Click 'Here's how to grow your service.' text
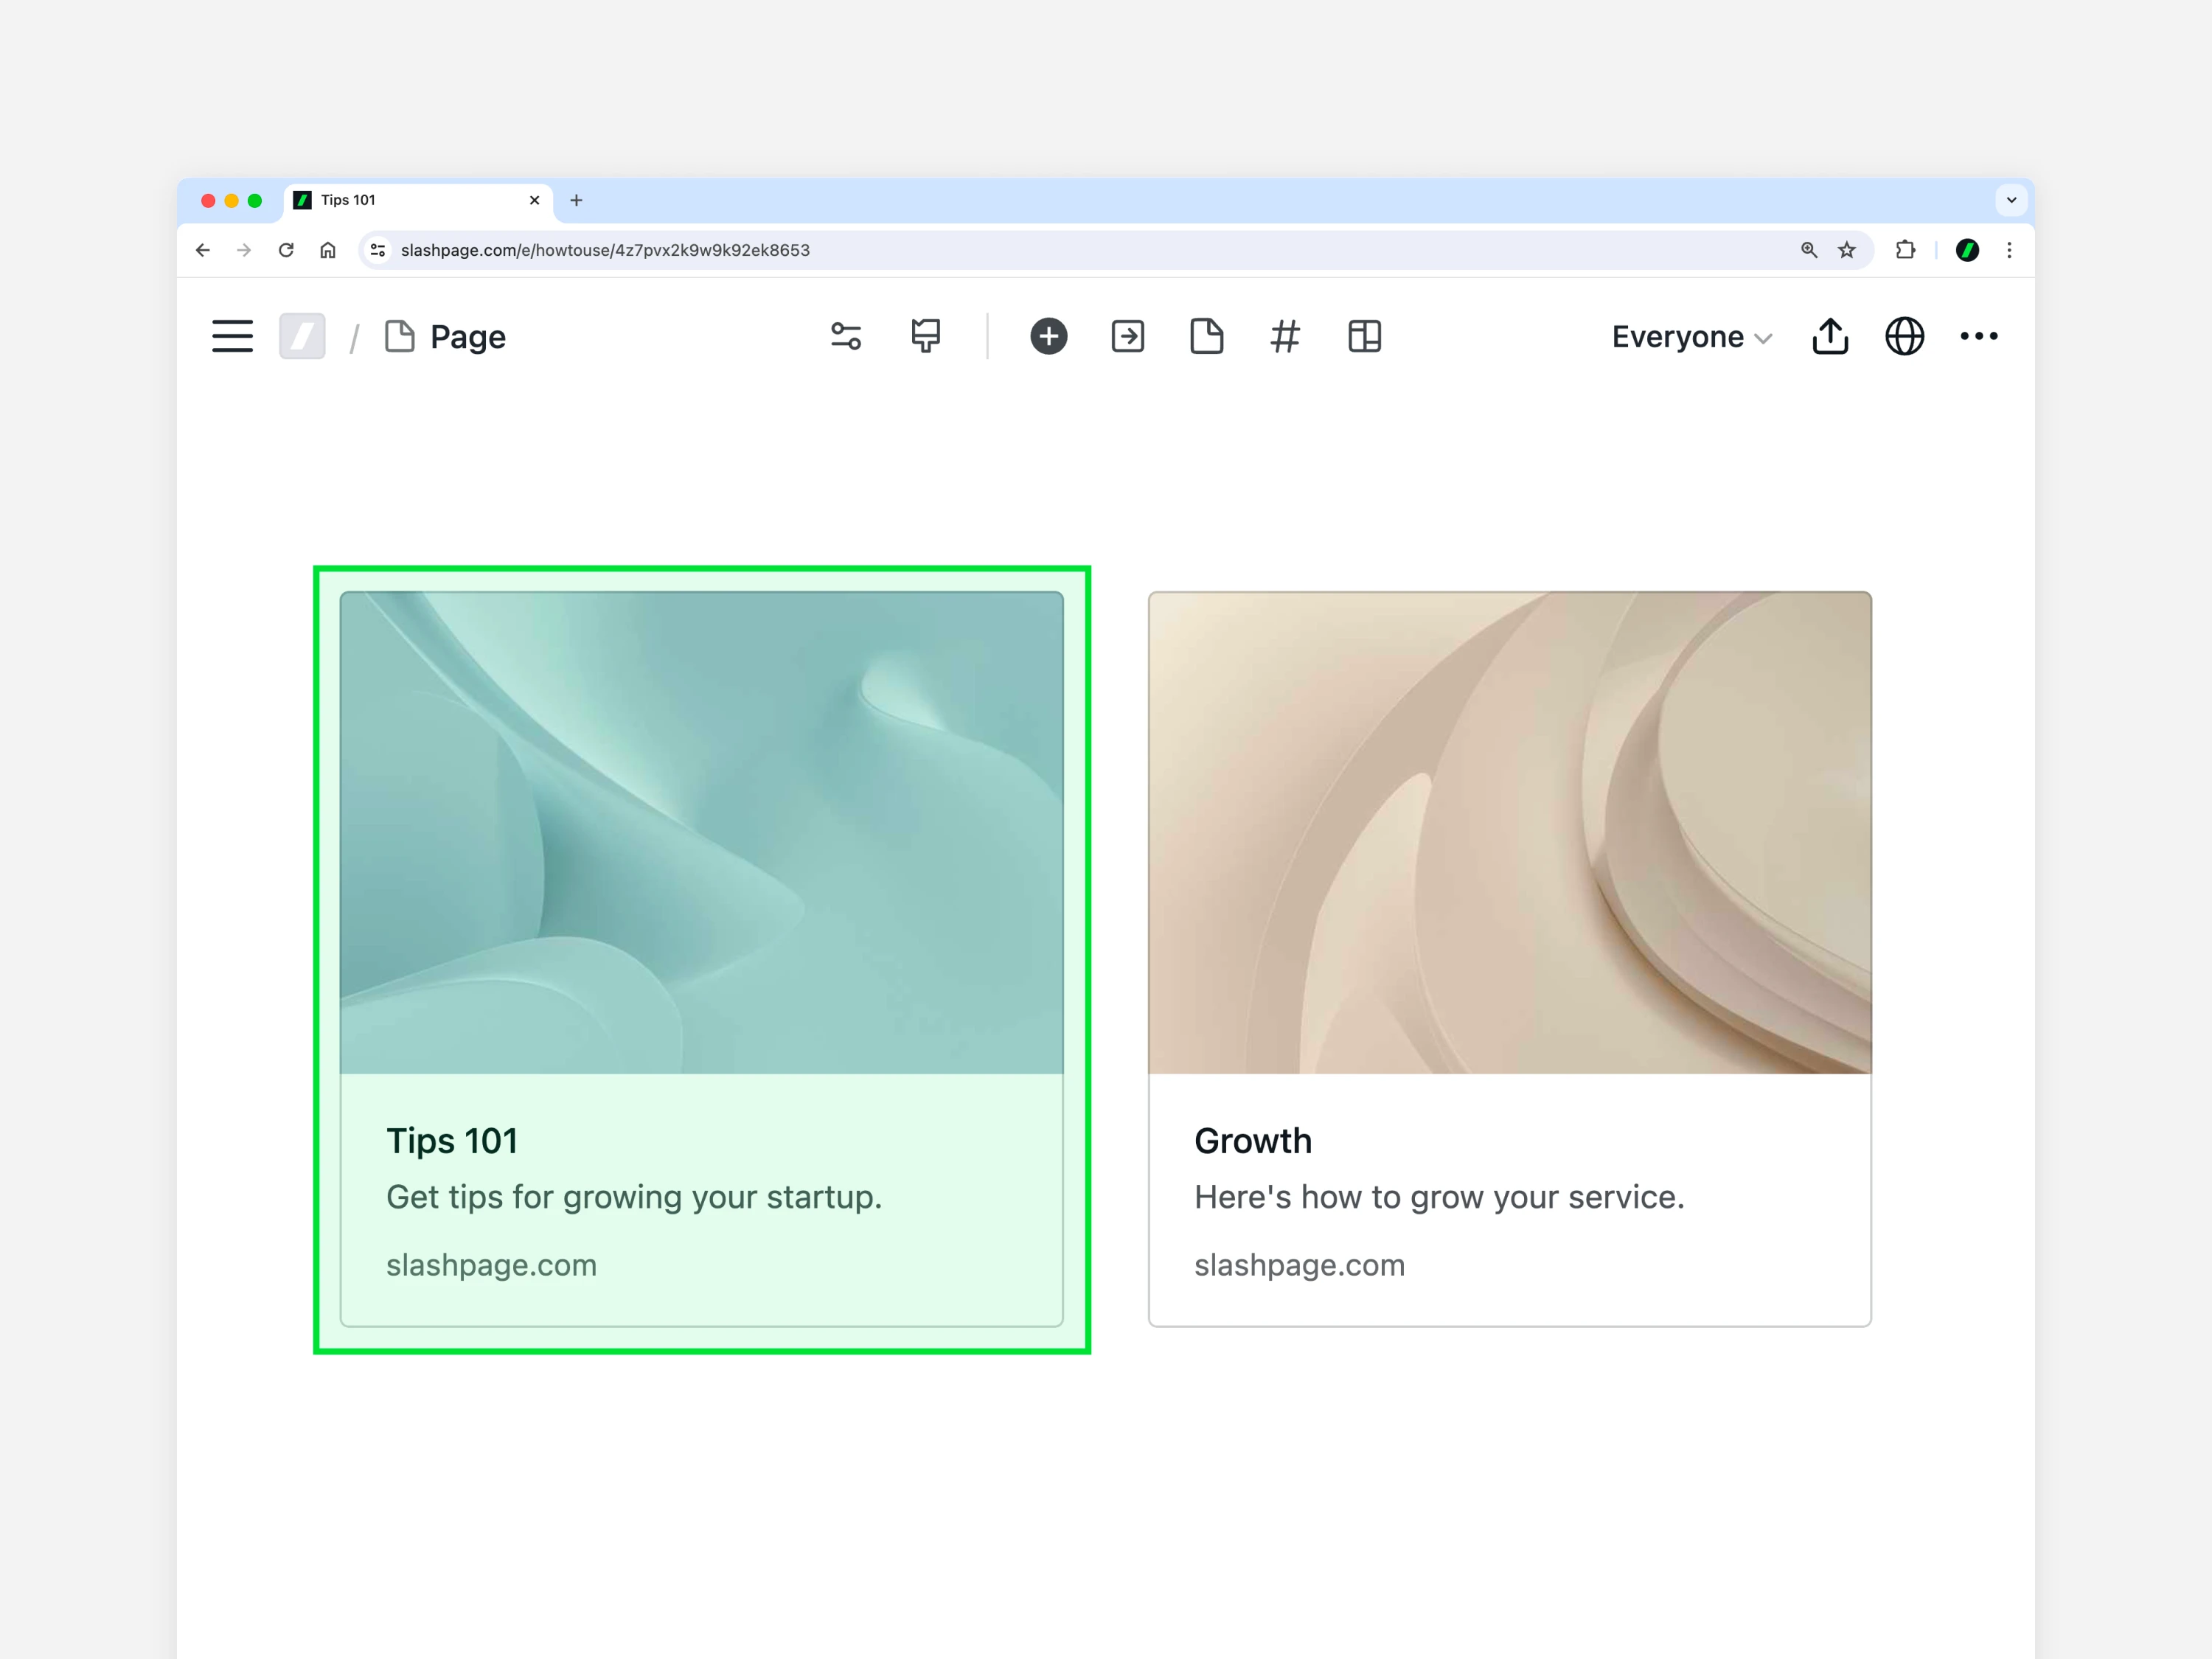 1440,1197
